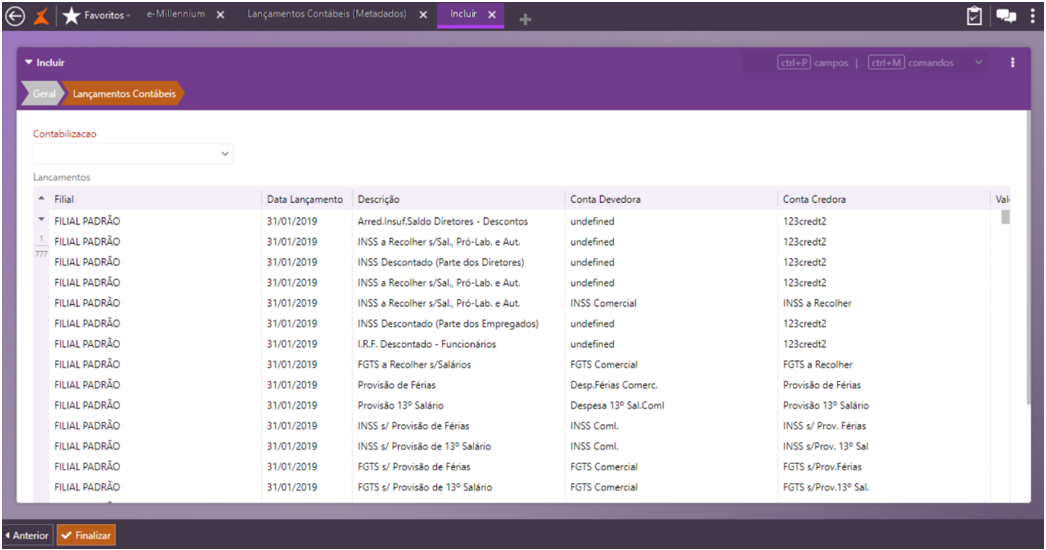
Task: Expand the chevron next to comandos shortcut
Action: pyautogui.click(x=978, y=63)
